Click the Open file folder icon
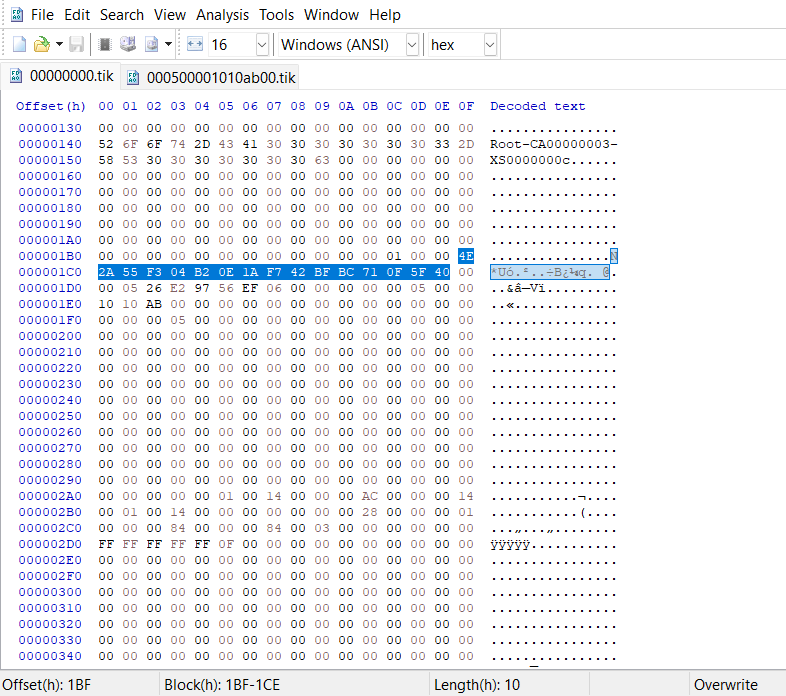 42,45
